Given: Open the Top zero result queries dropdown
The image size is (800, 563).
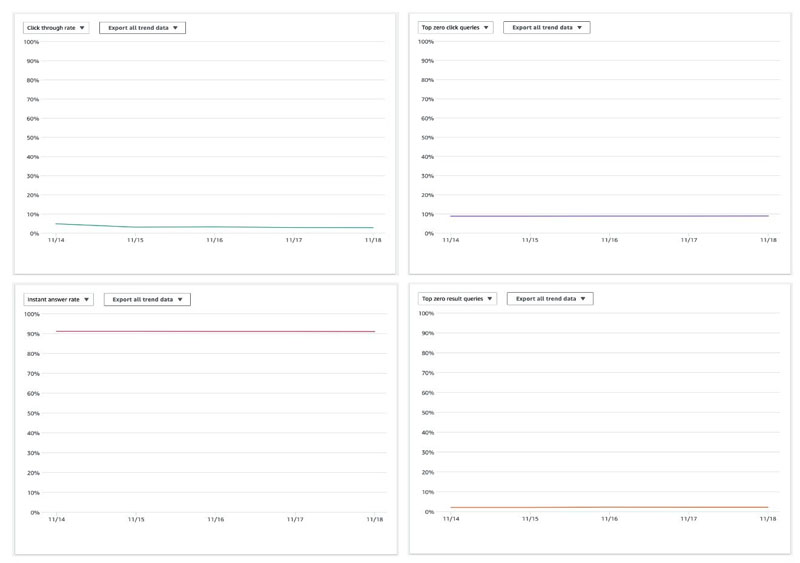Looking at the screenshot, I should (x=457, y=299).
